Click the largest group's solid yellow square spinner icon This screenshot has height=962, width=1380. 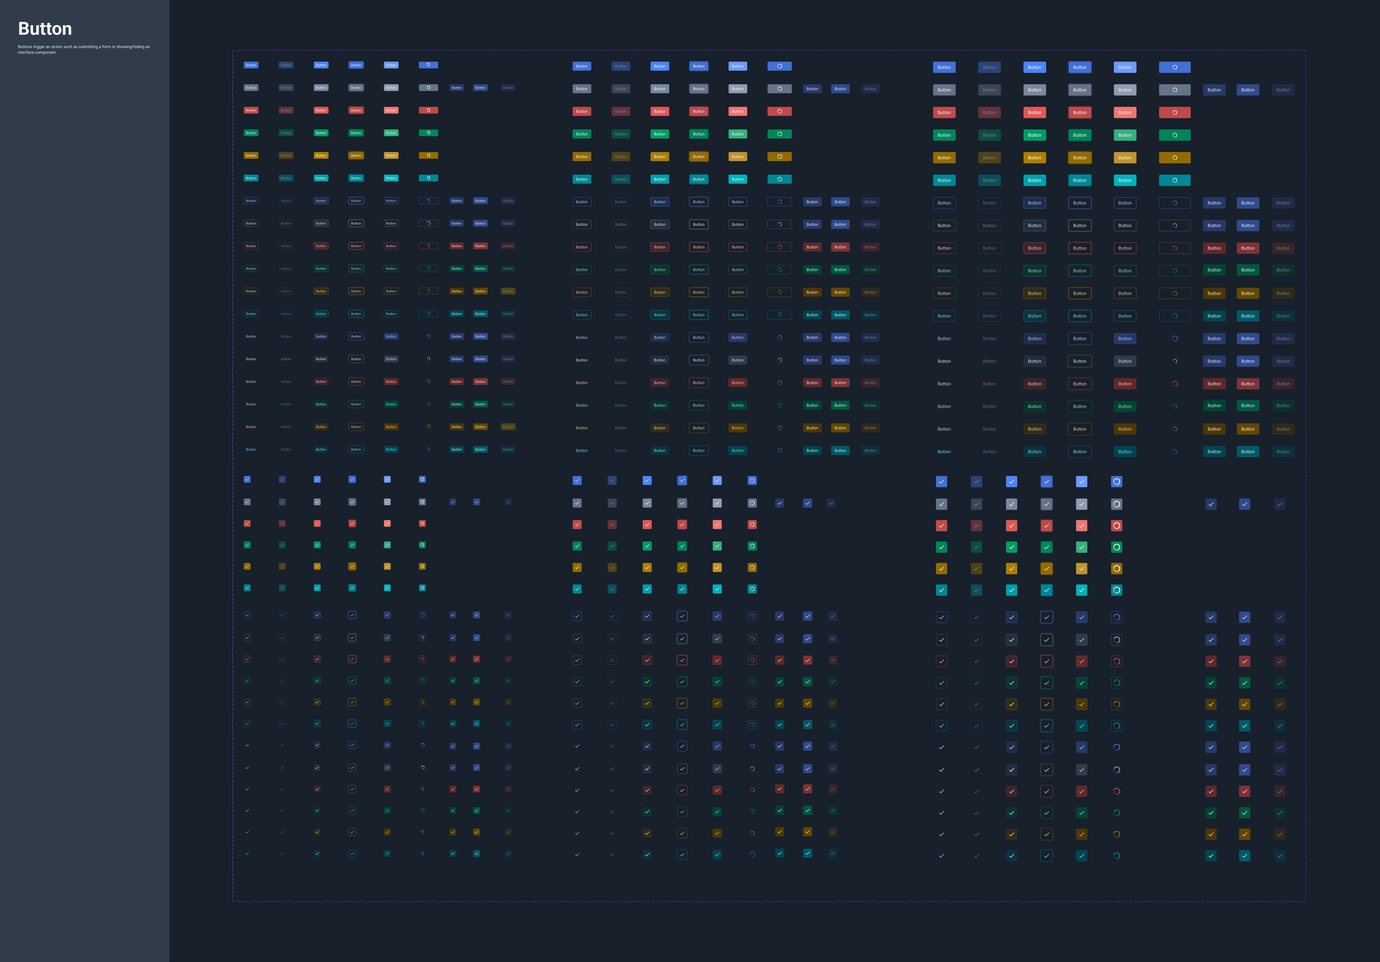[1116, 569]
